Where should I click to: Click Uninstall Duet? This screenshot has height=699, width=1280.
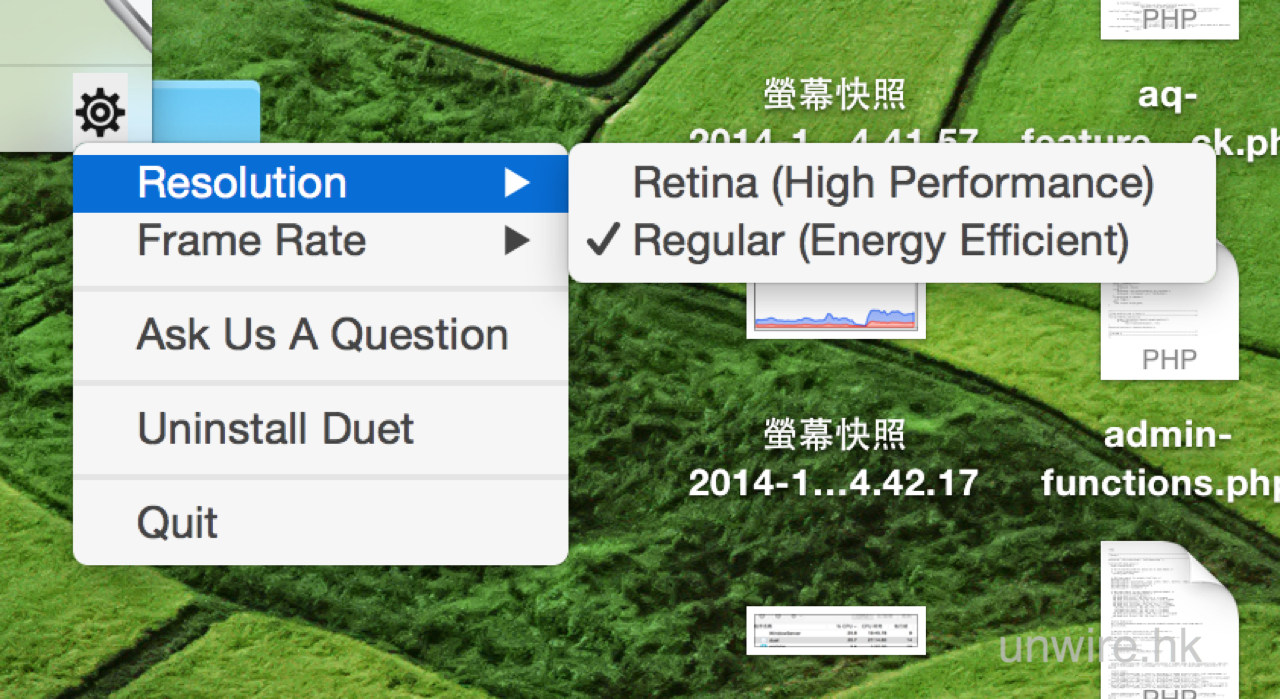coord(275,429)
